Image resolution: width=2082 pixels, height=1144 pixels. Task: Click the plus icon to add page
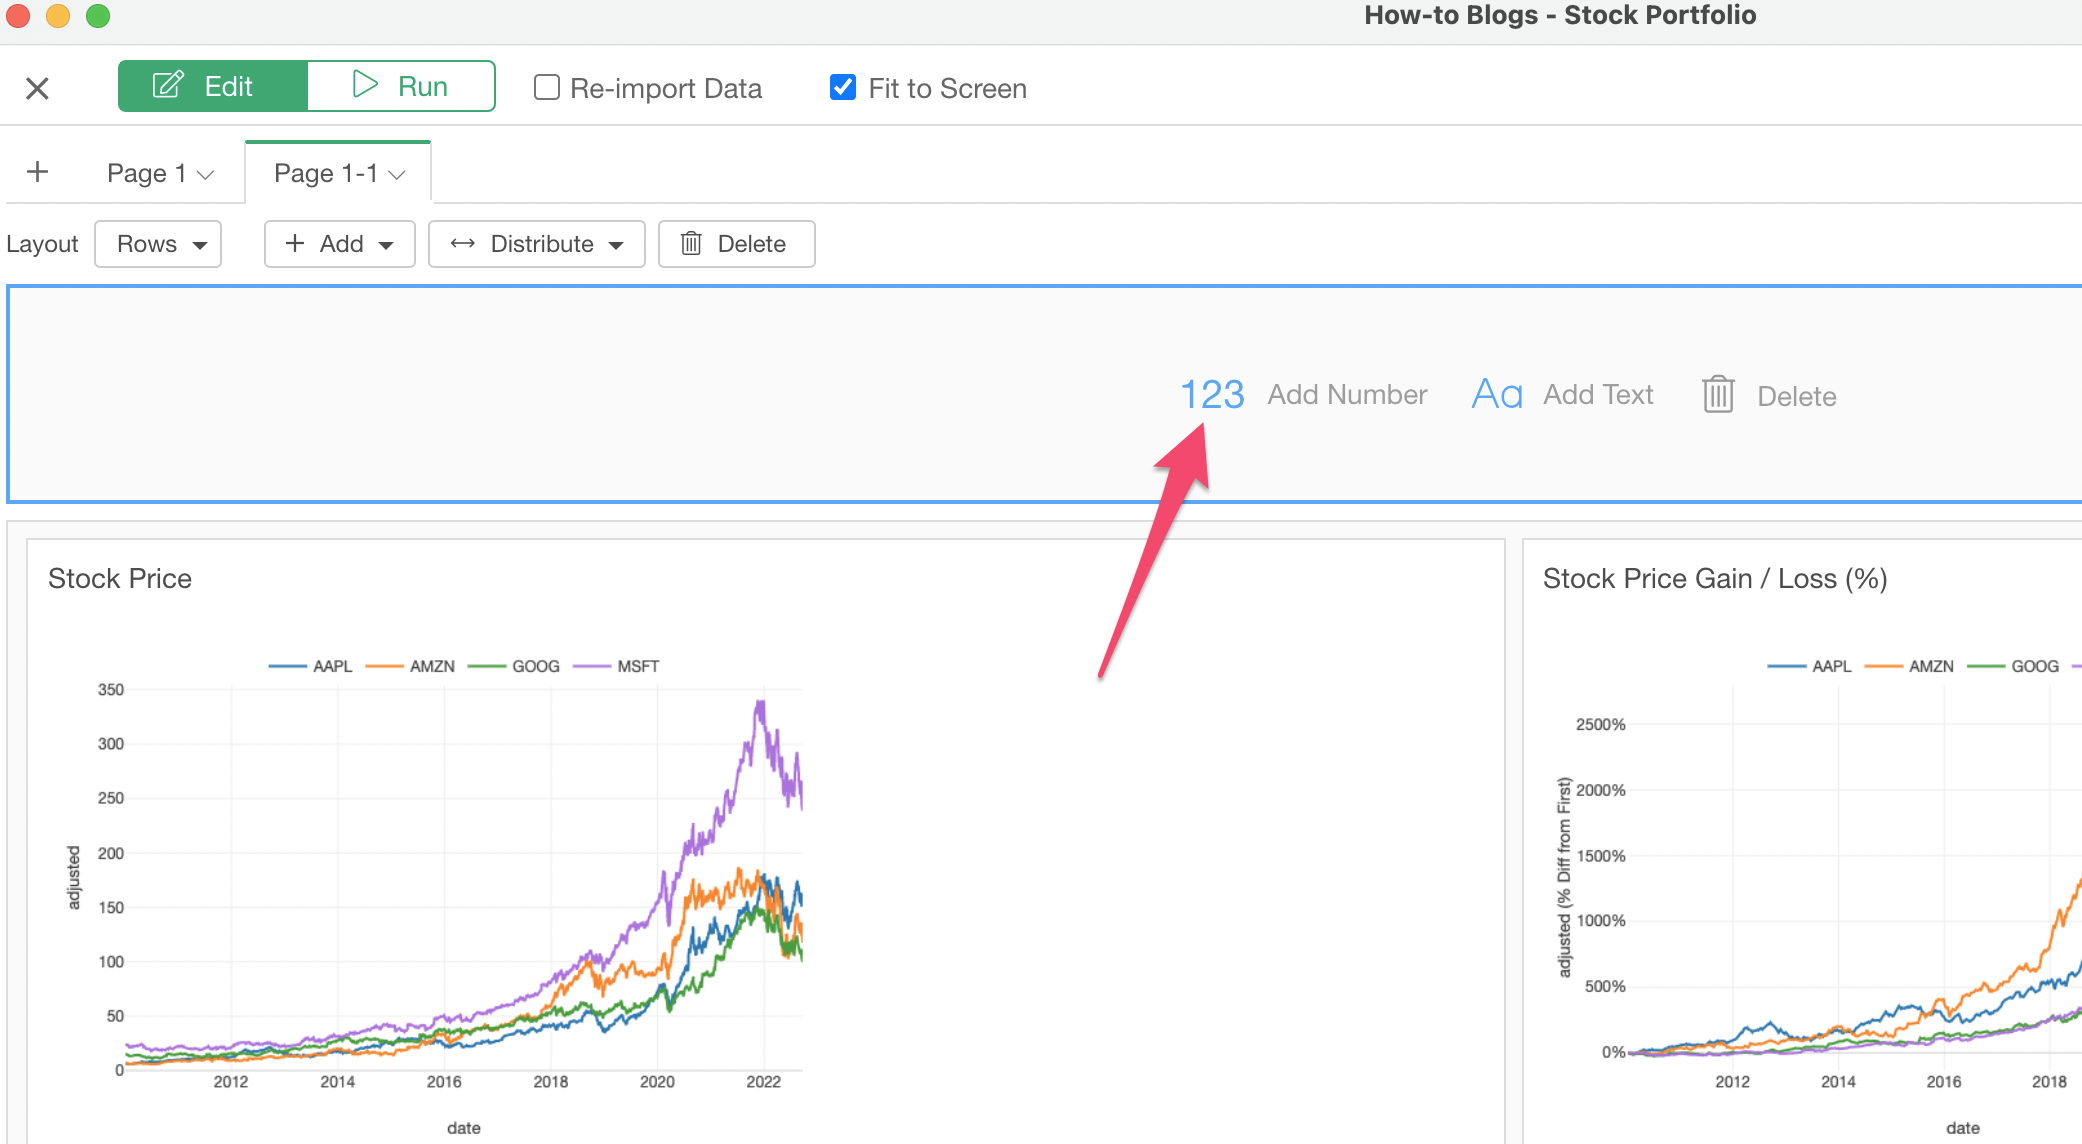(x=37, y=172)
